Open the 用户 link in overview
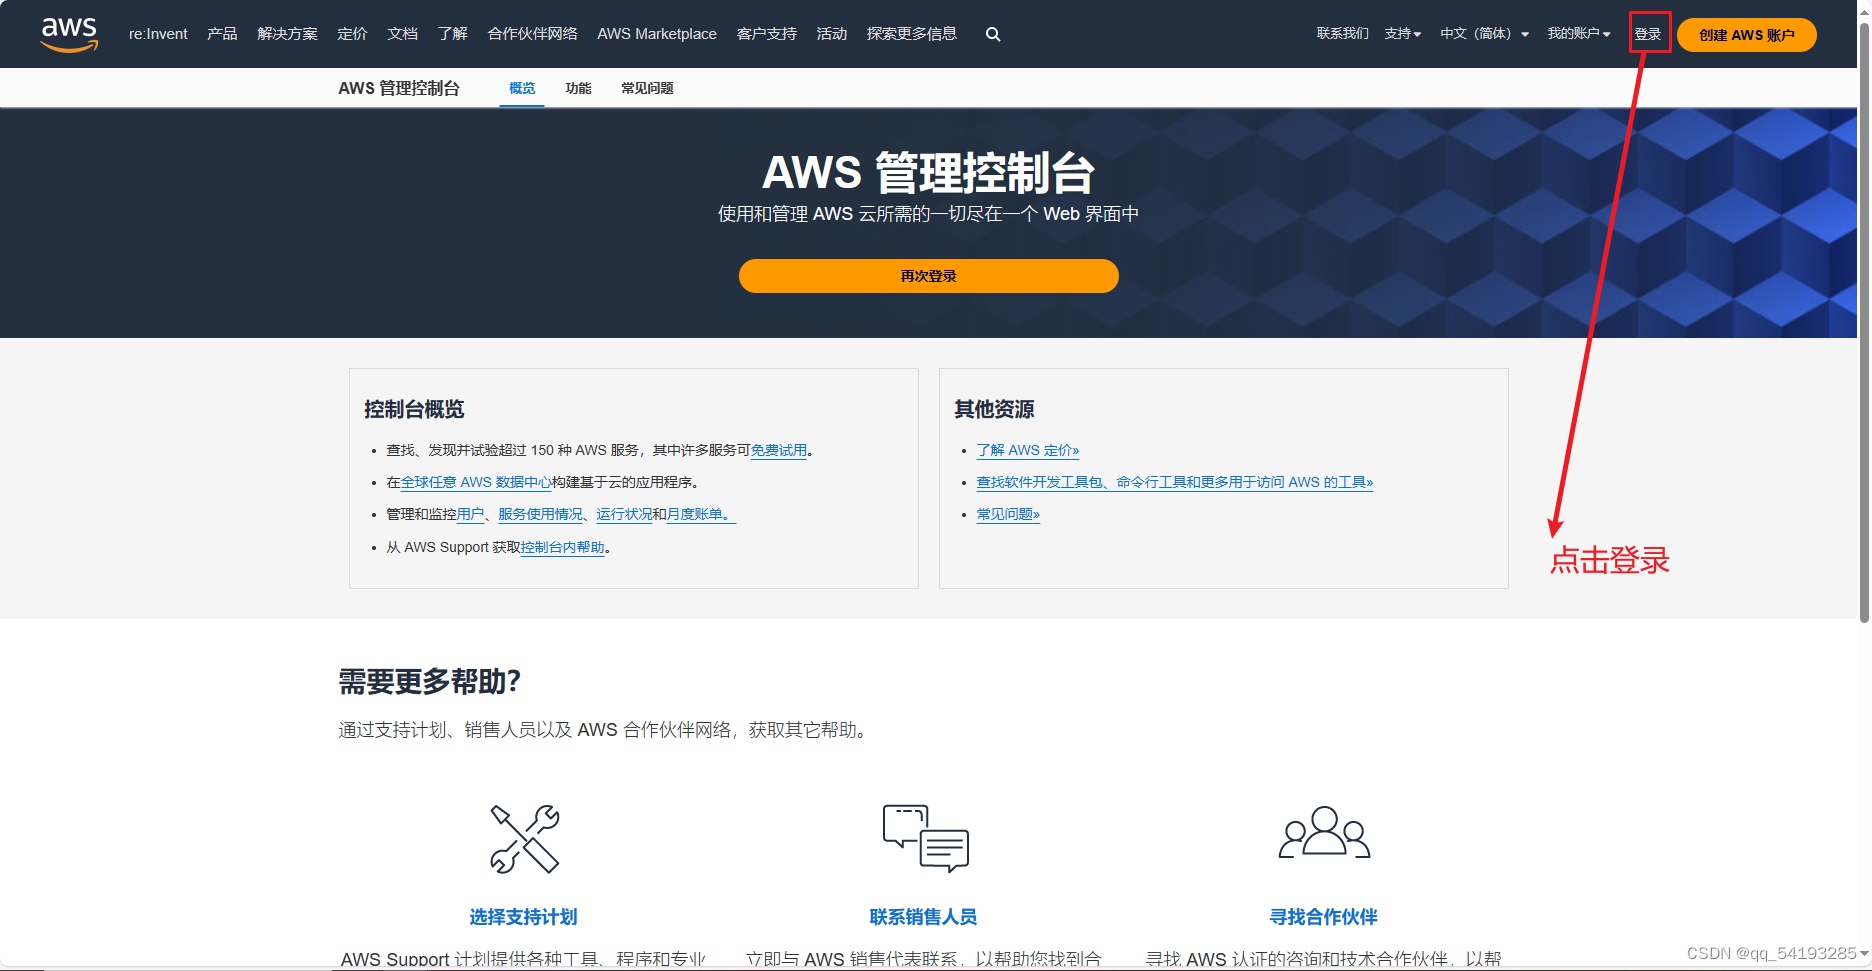The image size is (1872, 971). click(x=470, y=514)
